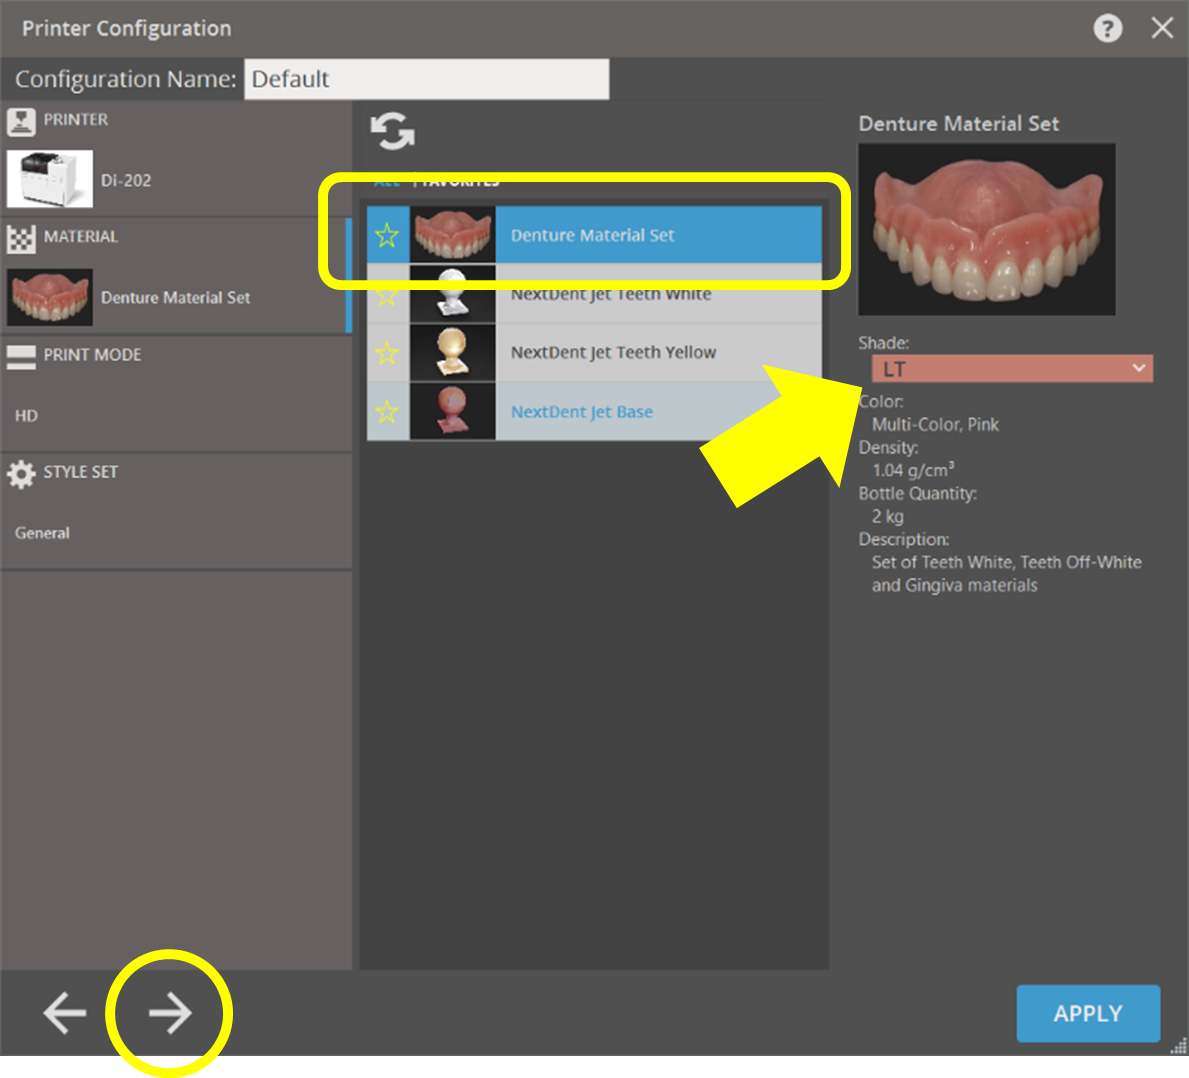
Task: Select NextDent Jet Base material
Action: pyautogui.click(x=581, y=412)
